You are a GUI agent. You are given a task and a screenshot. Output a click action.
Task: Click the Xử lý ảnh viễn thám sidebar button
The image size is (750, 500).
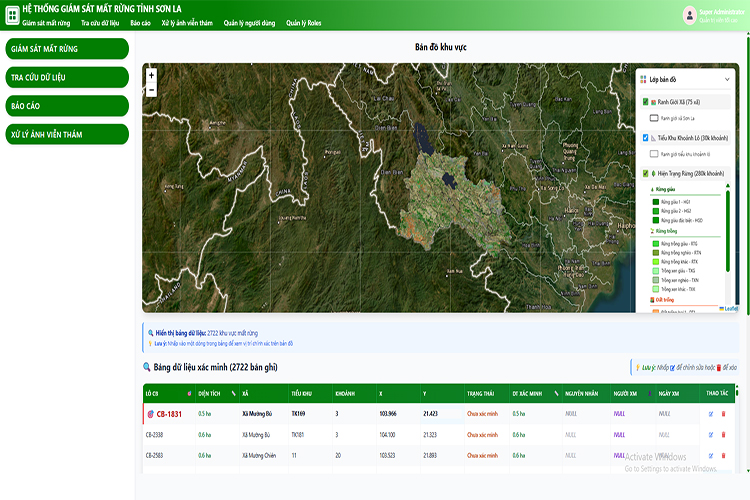coord(65,134)
